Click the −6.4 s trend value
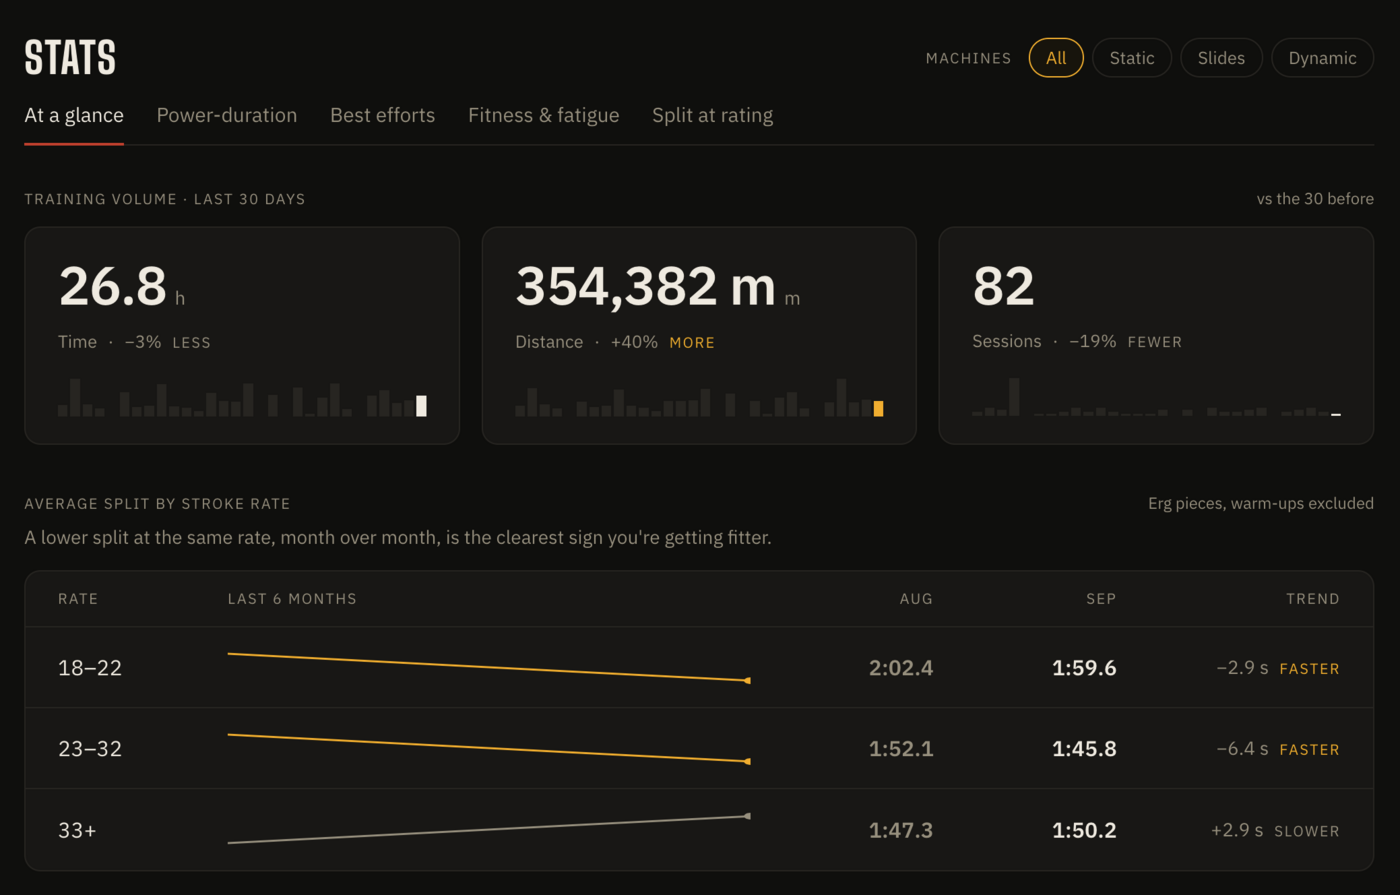This screenshot has width=1400, height=895. tap(1242, 749)
